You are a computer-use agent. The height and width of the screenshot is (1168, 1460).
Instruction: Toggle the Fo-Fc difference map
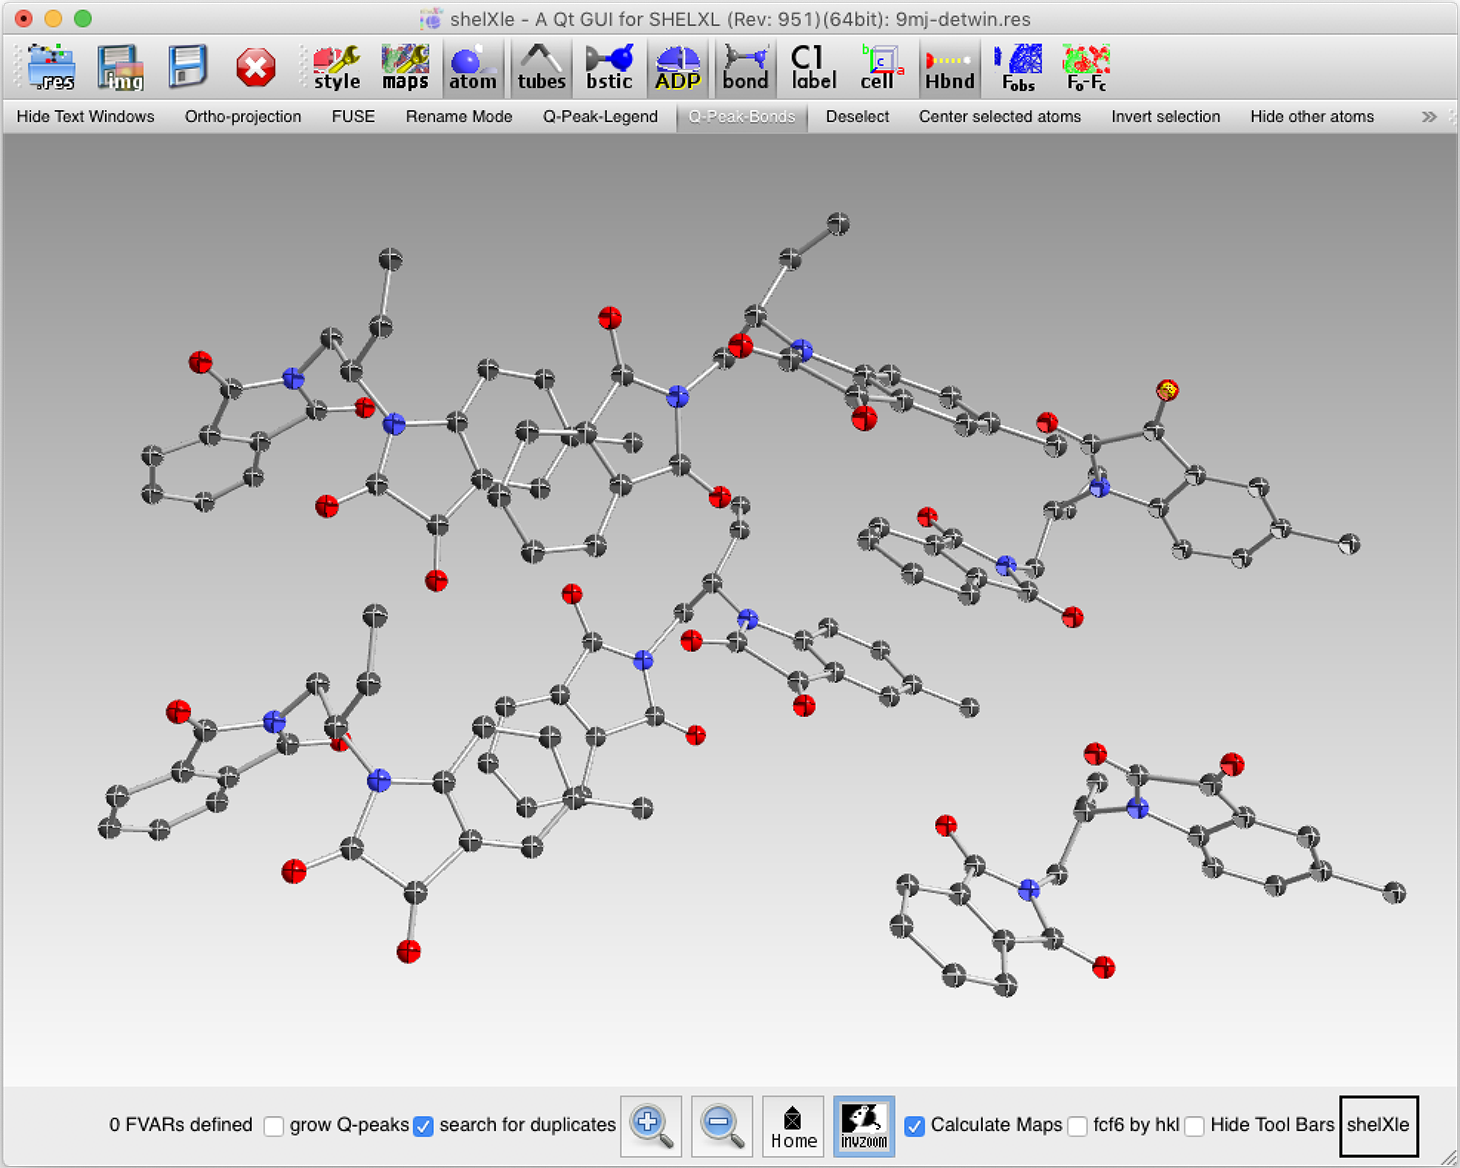1086,67
